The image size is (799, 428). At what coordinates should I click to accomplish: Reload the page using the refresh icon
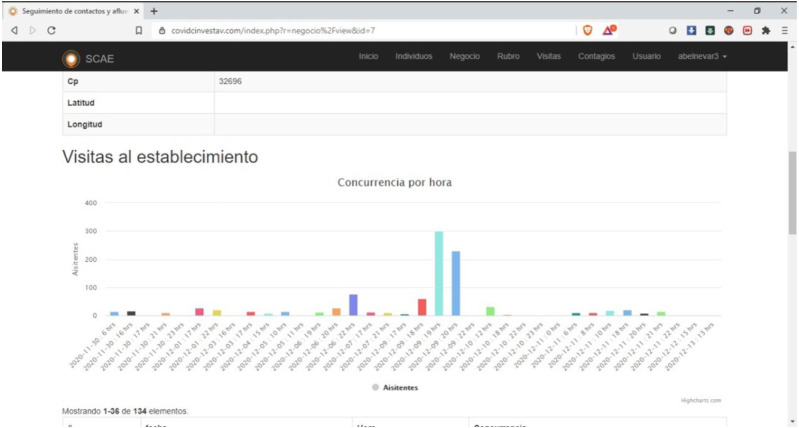pyautogui.click(x=51, y=31)
